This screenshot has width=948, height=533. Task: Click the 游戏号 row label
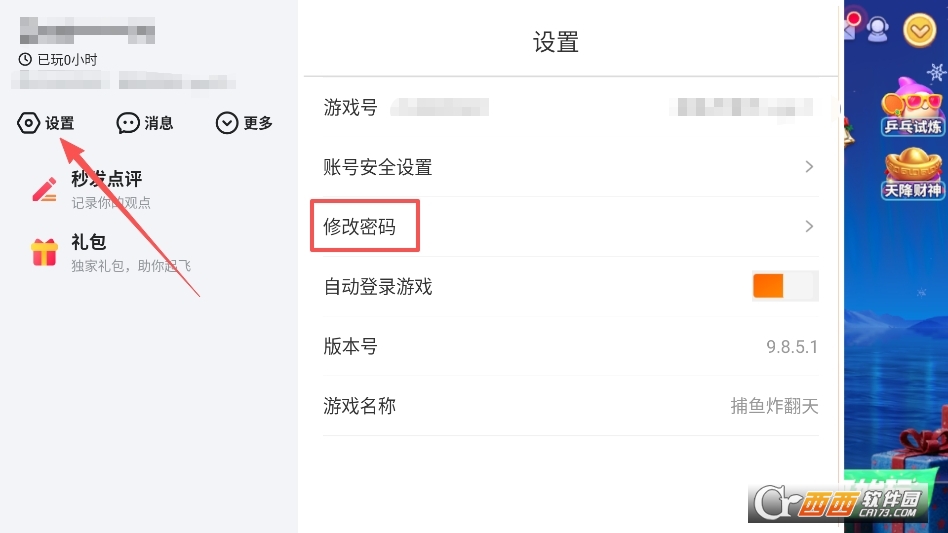(x=350, y=107)
